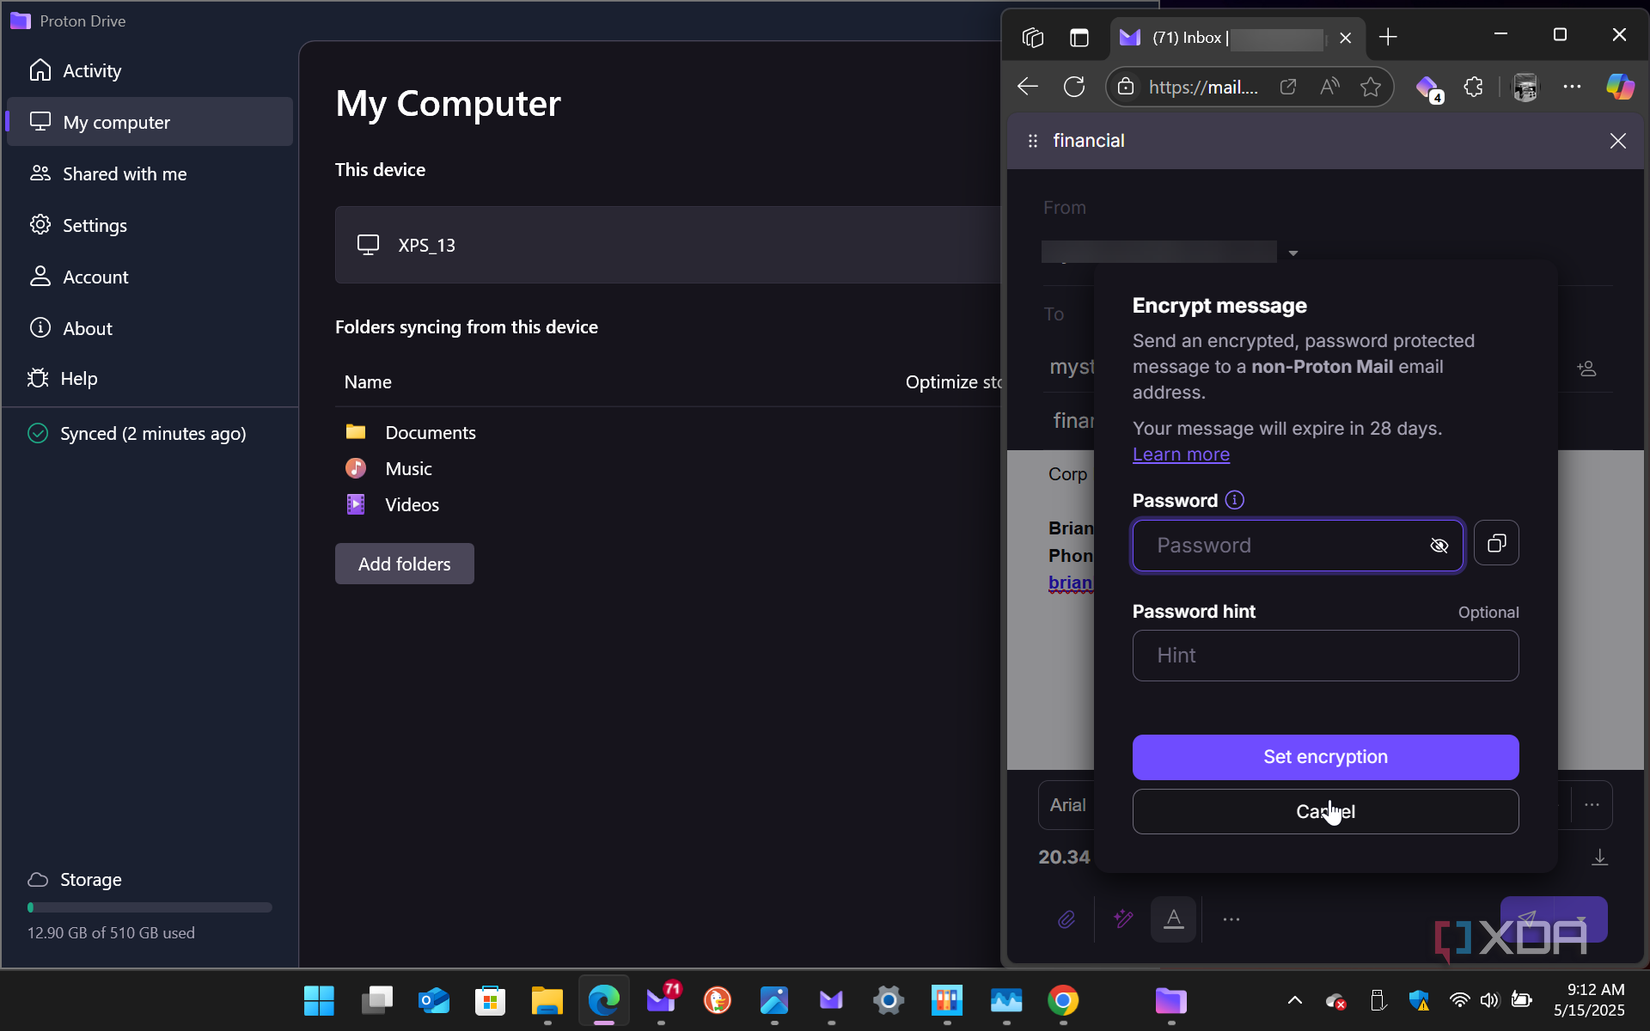Copy the password with the copy icon
The image size is (1650, 1031).
click(1496, 543)
